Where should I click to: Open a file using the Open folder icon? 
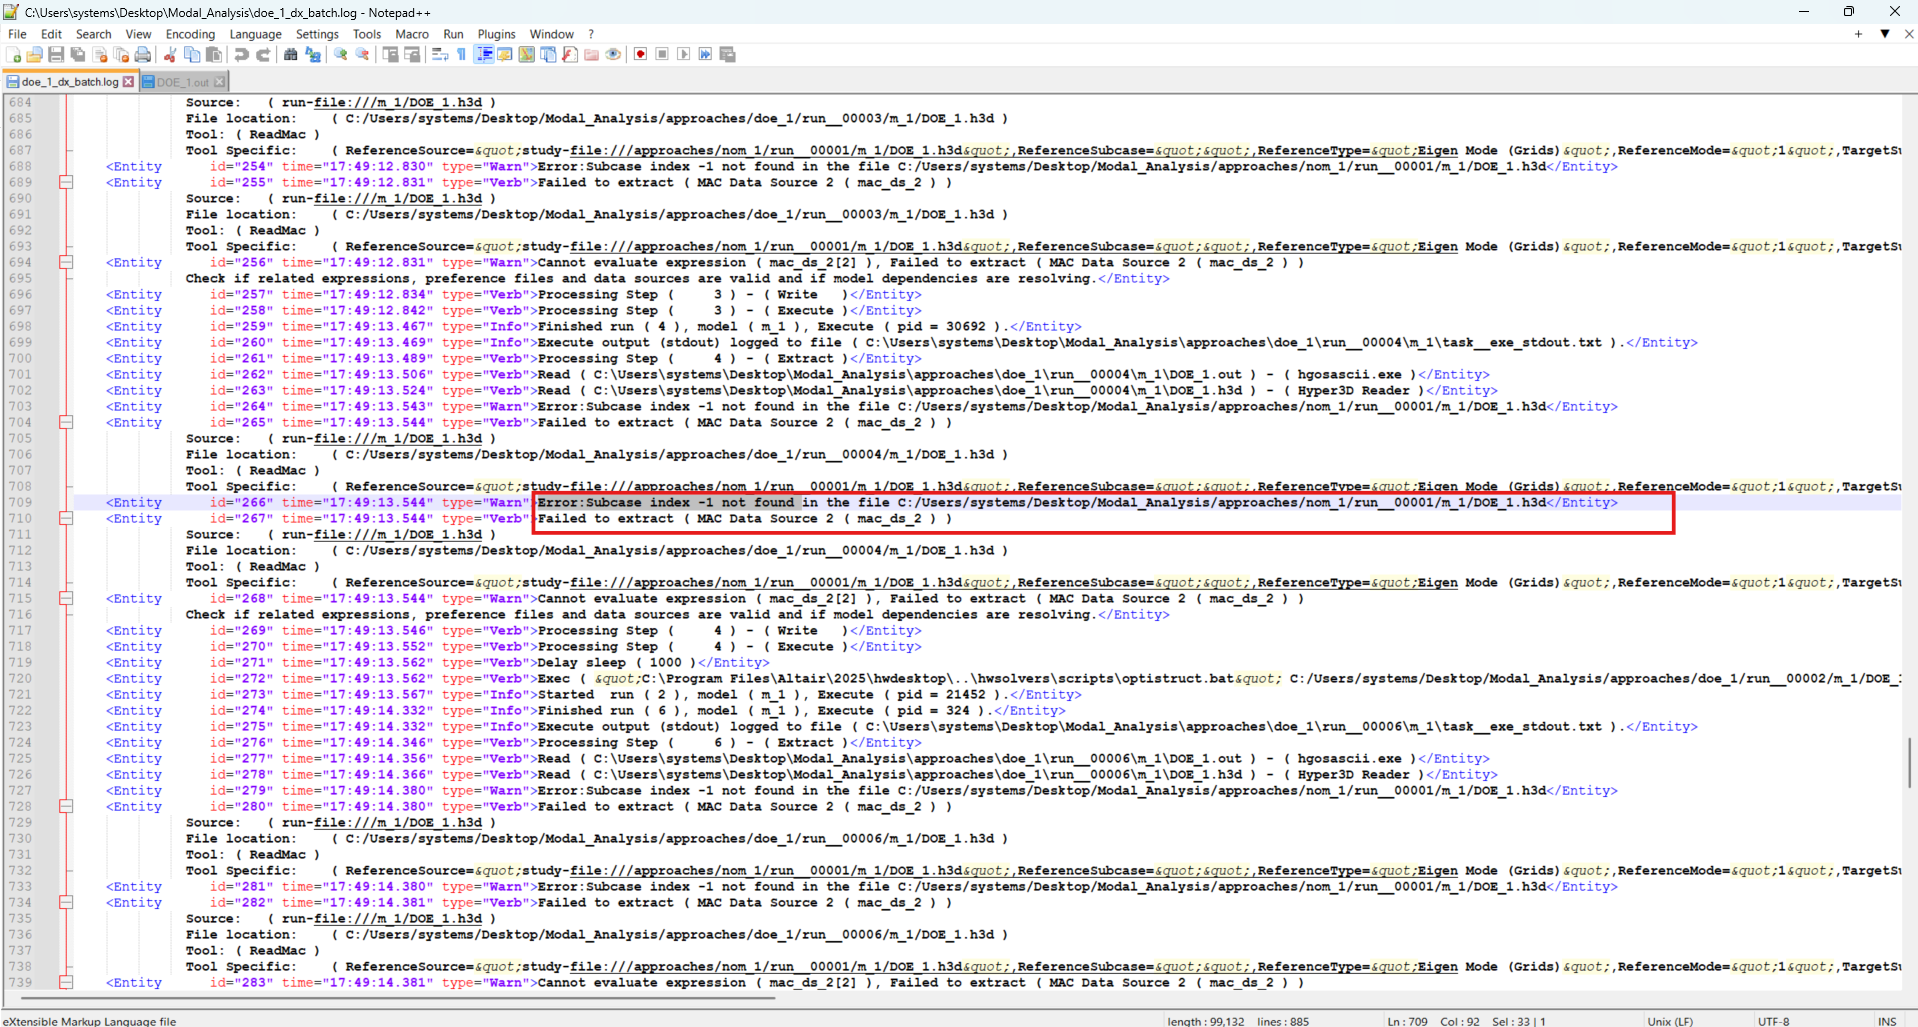(35, 55)
